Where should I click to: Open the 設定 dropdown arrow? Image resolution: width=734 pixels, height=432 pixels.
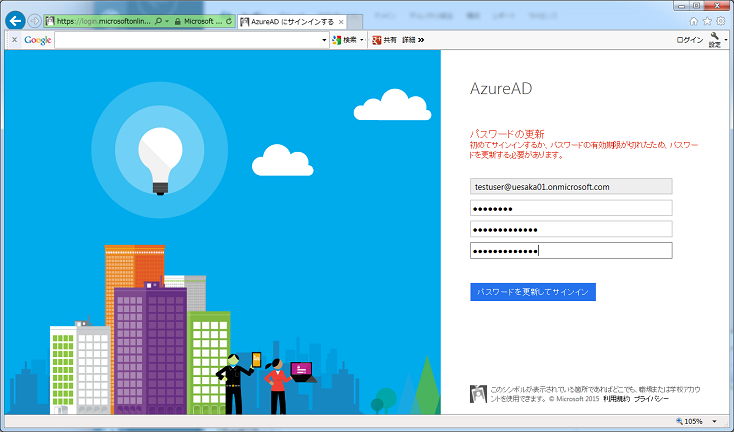pyautogui.click(x=726, y=40)
